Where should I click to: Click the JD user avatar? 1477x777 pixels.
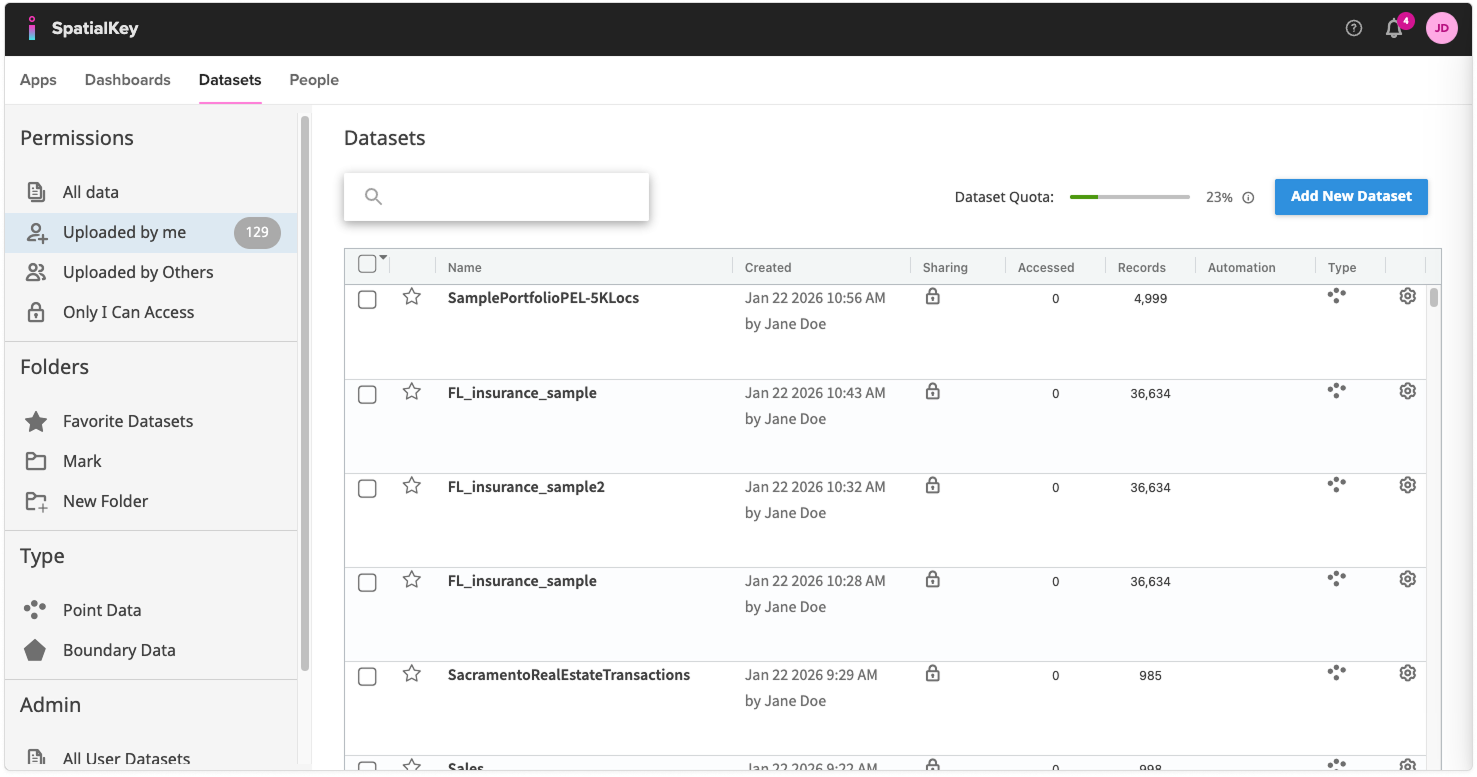point(1441,28)
